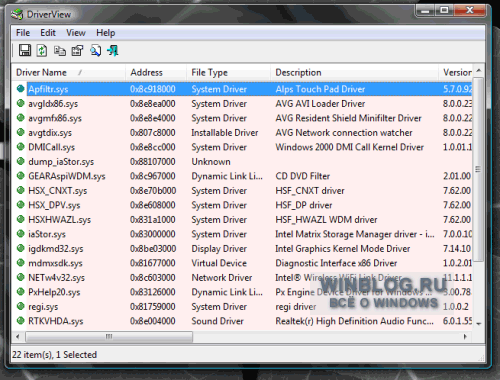Click the green icon beside NETw4v32.sys
Viewport: 500px width, 380px height.
point(21,277)
